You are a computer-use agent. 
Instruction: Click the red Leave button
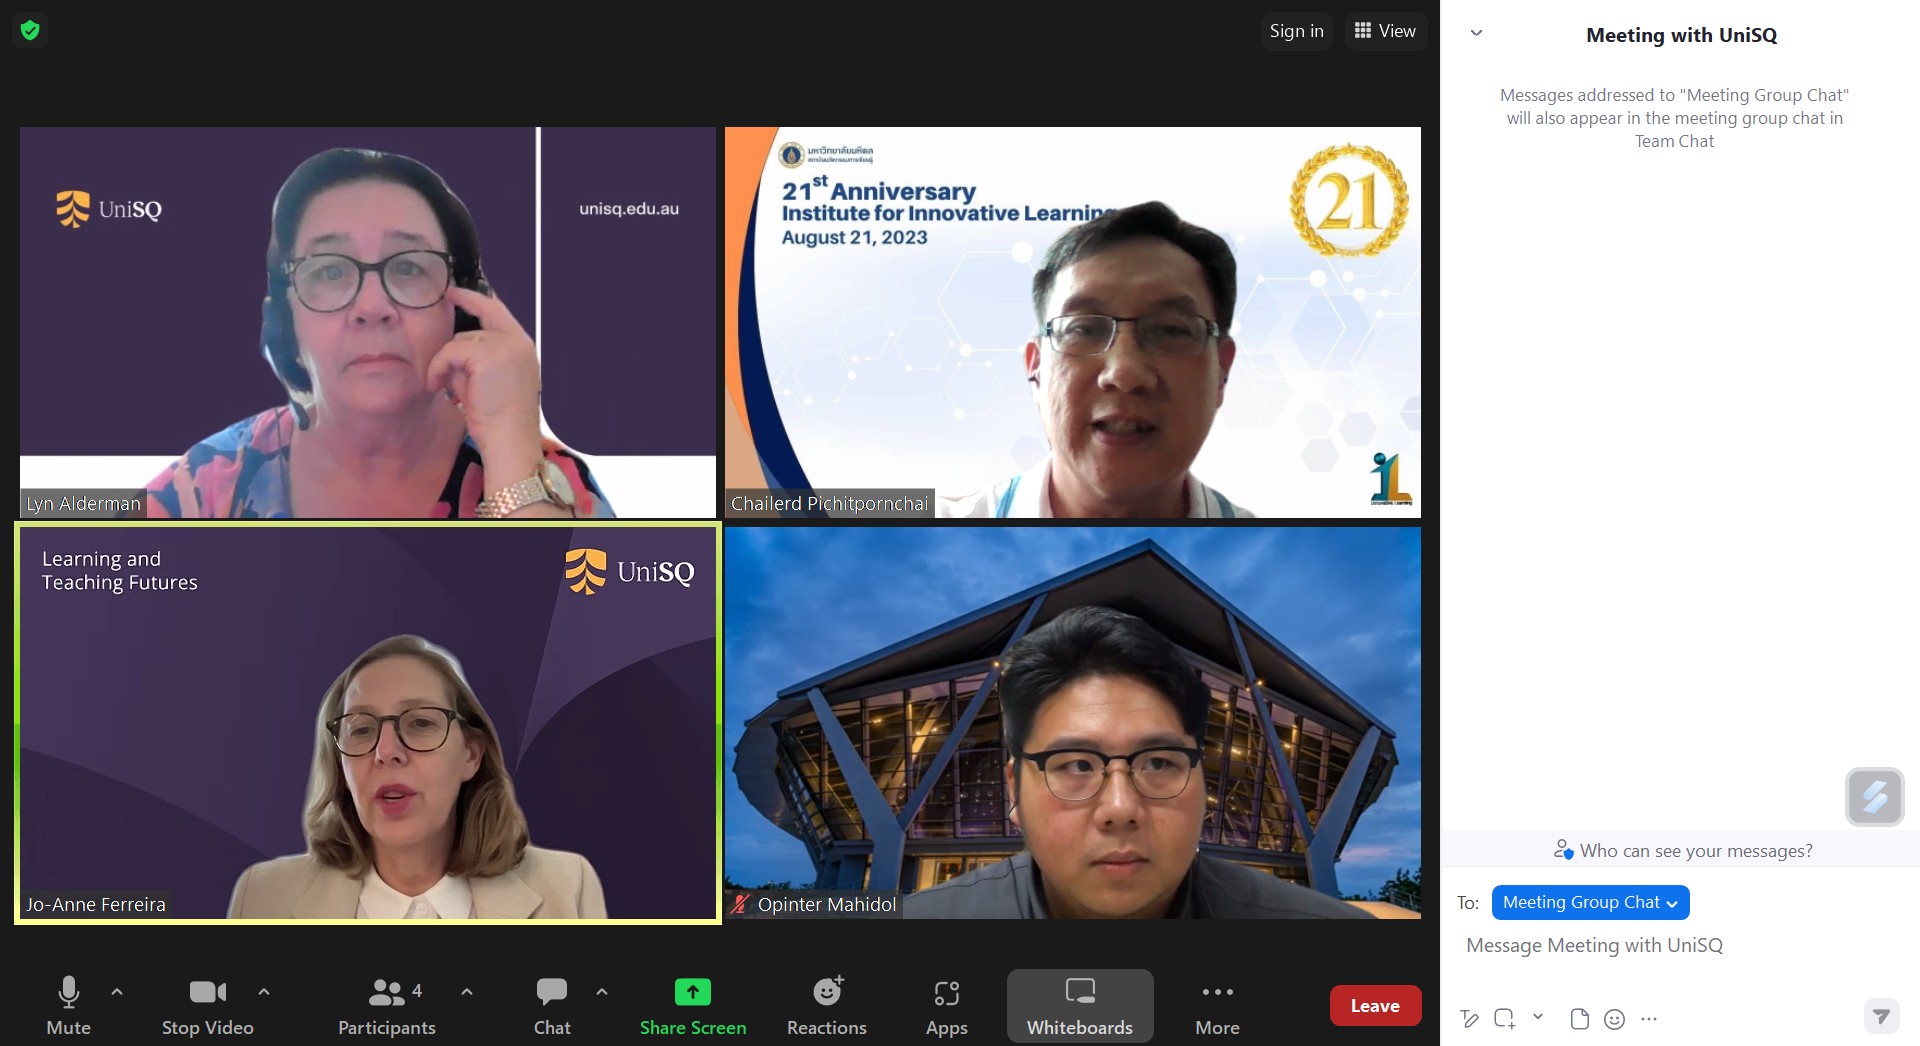click(1375, 1006)
